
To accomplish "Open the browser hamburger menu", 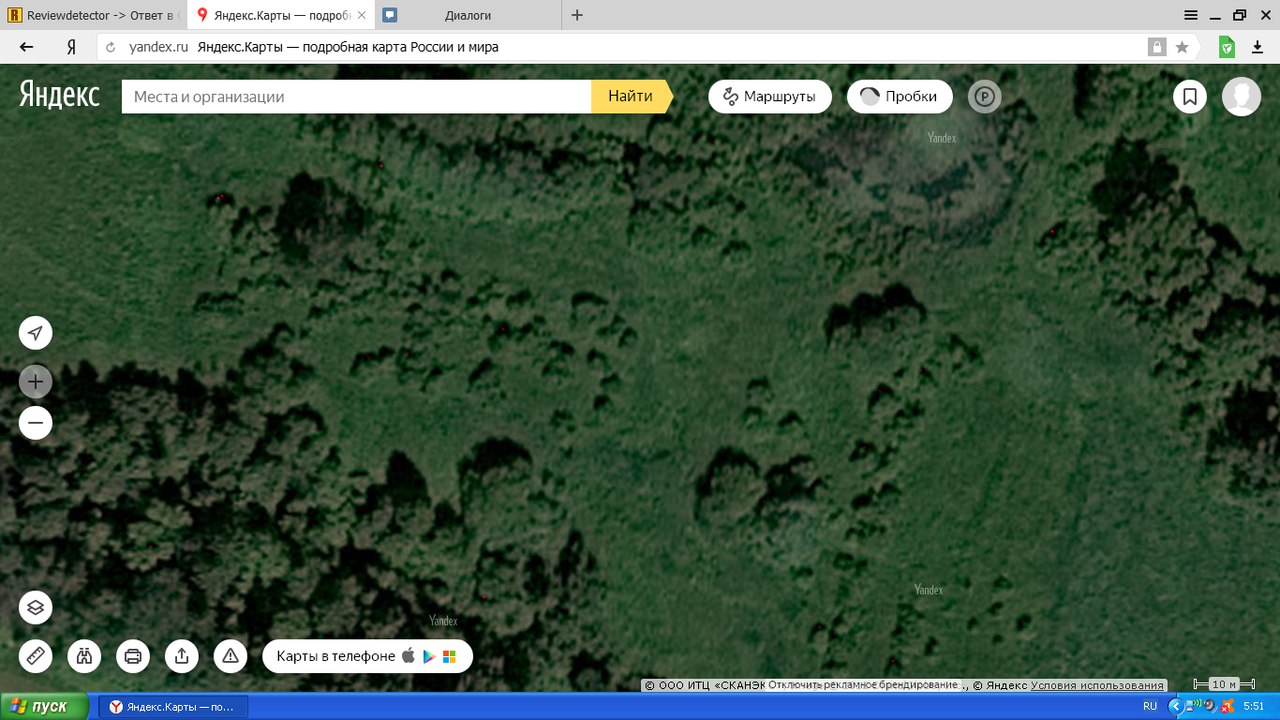I will click(x=1191, y=15).
